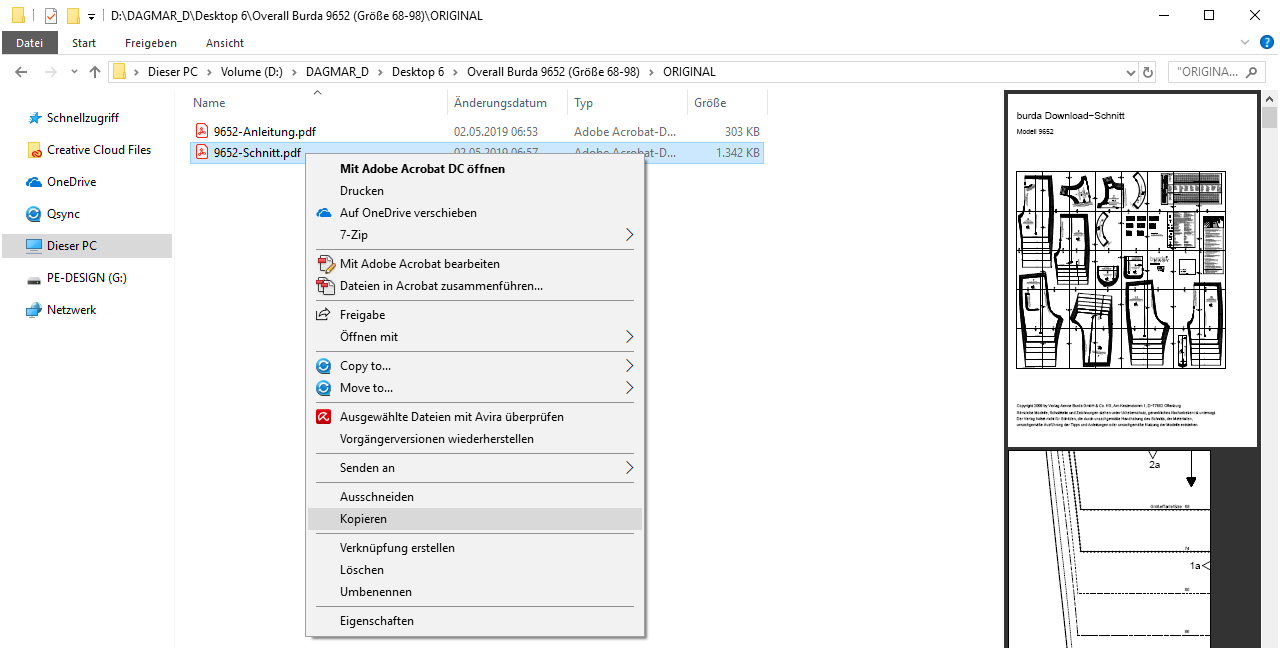The image size is (1280, 648).
Task: Expand the Senden an submenu
Action: pyautogui.click(x=629, y=468)
